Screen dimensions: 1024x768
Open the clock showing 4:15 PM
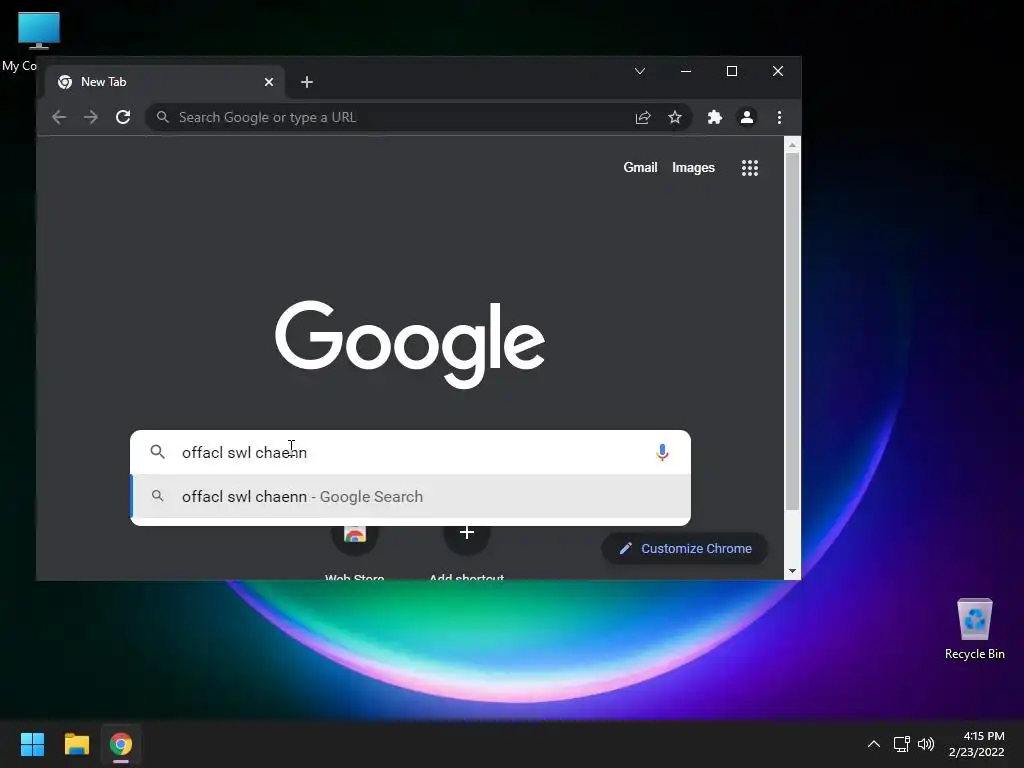pos(976,744)
